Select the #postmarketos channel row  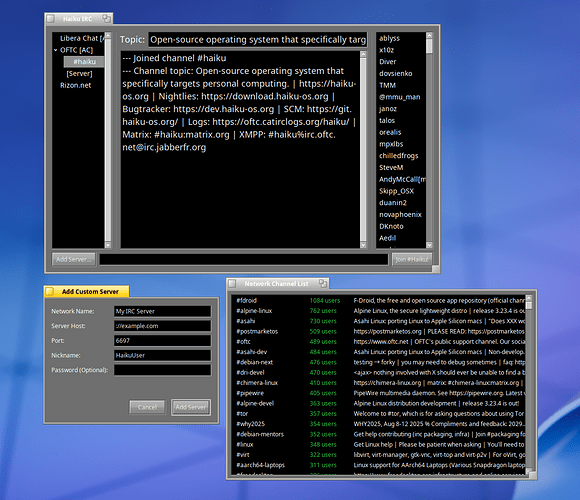[x=378, y=331]
